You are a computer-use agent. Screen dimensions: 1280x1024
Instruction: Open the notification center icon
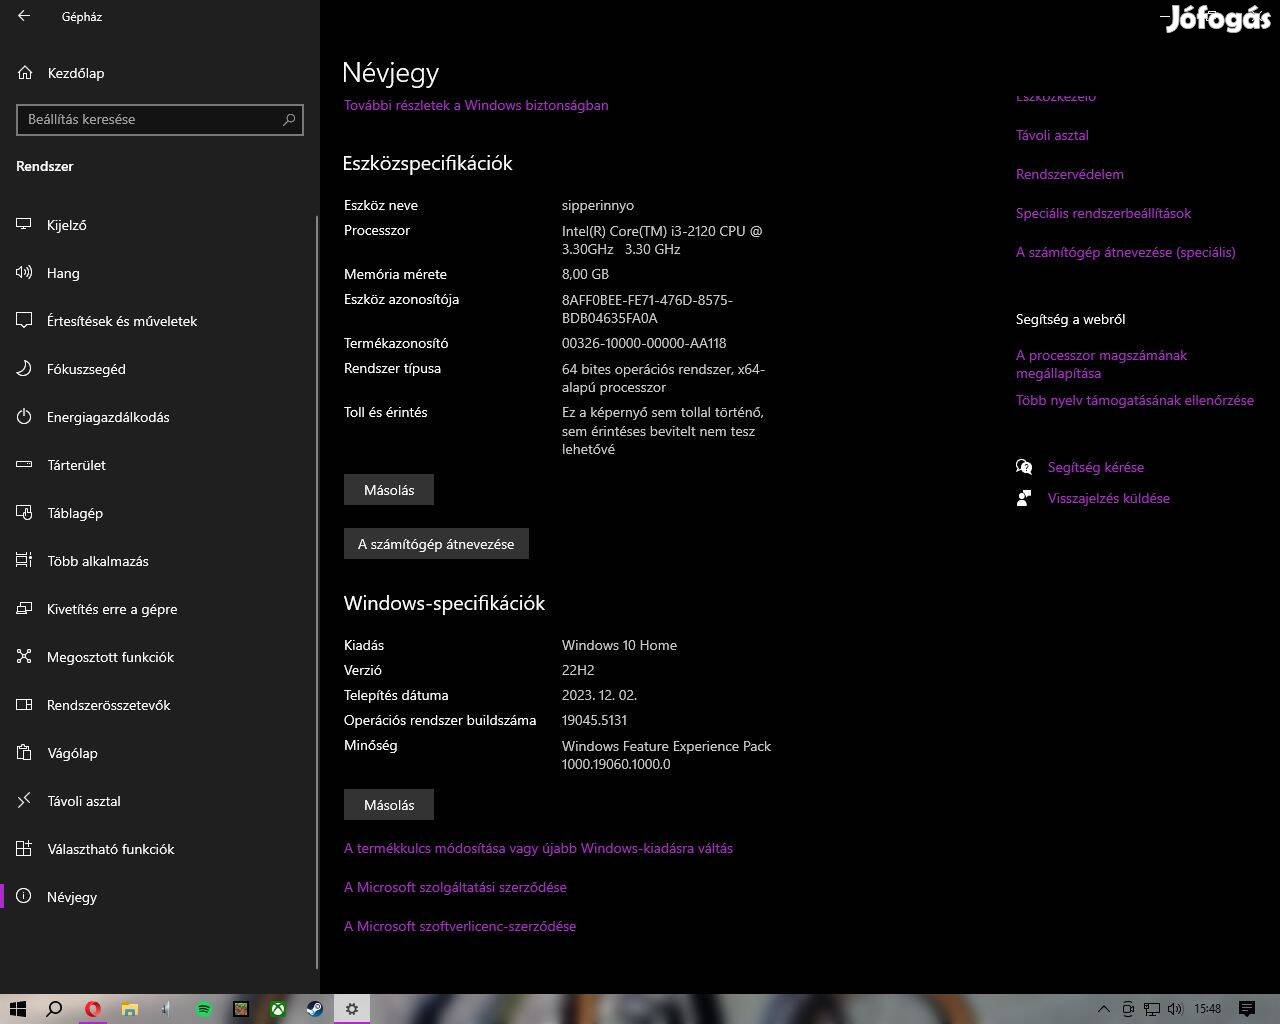tap(1247, 1009)
